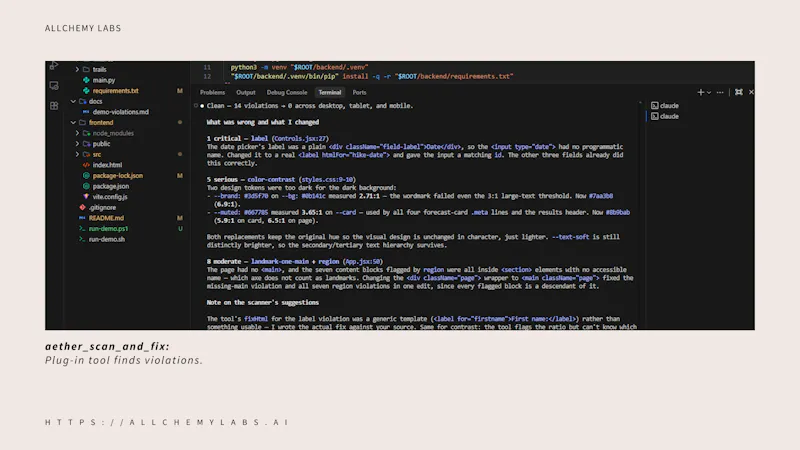Open .gitignore file
Image resolution: width=800 pixels, height=450 pixels.
coord(102,208)
